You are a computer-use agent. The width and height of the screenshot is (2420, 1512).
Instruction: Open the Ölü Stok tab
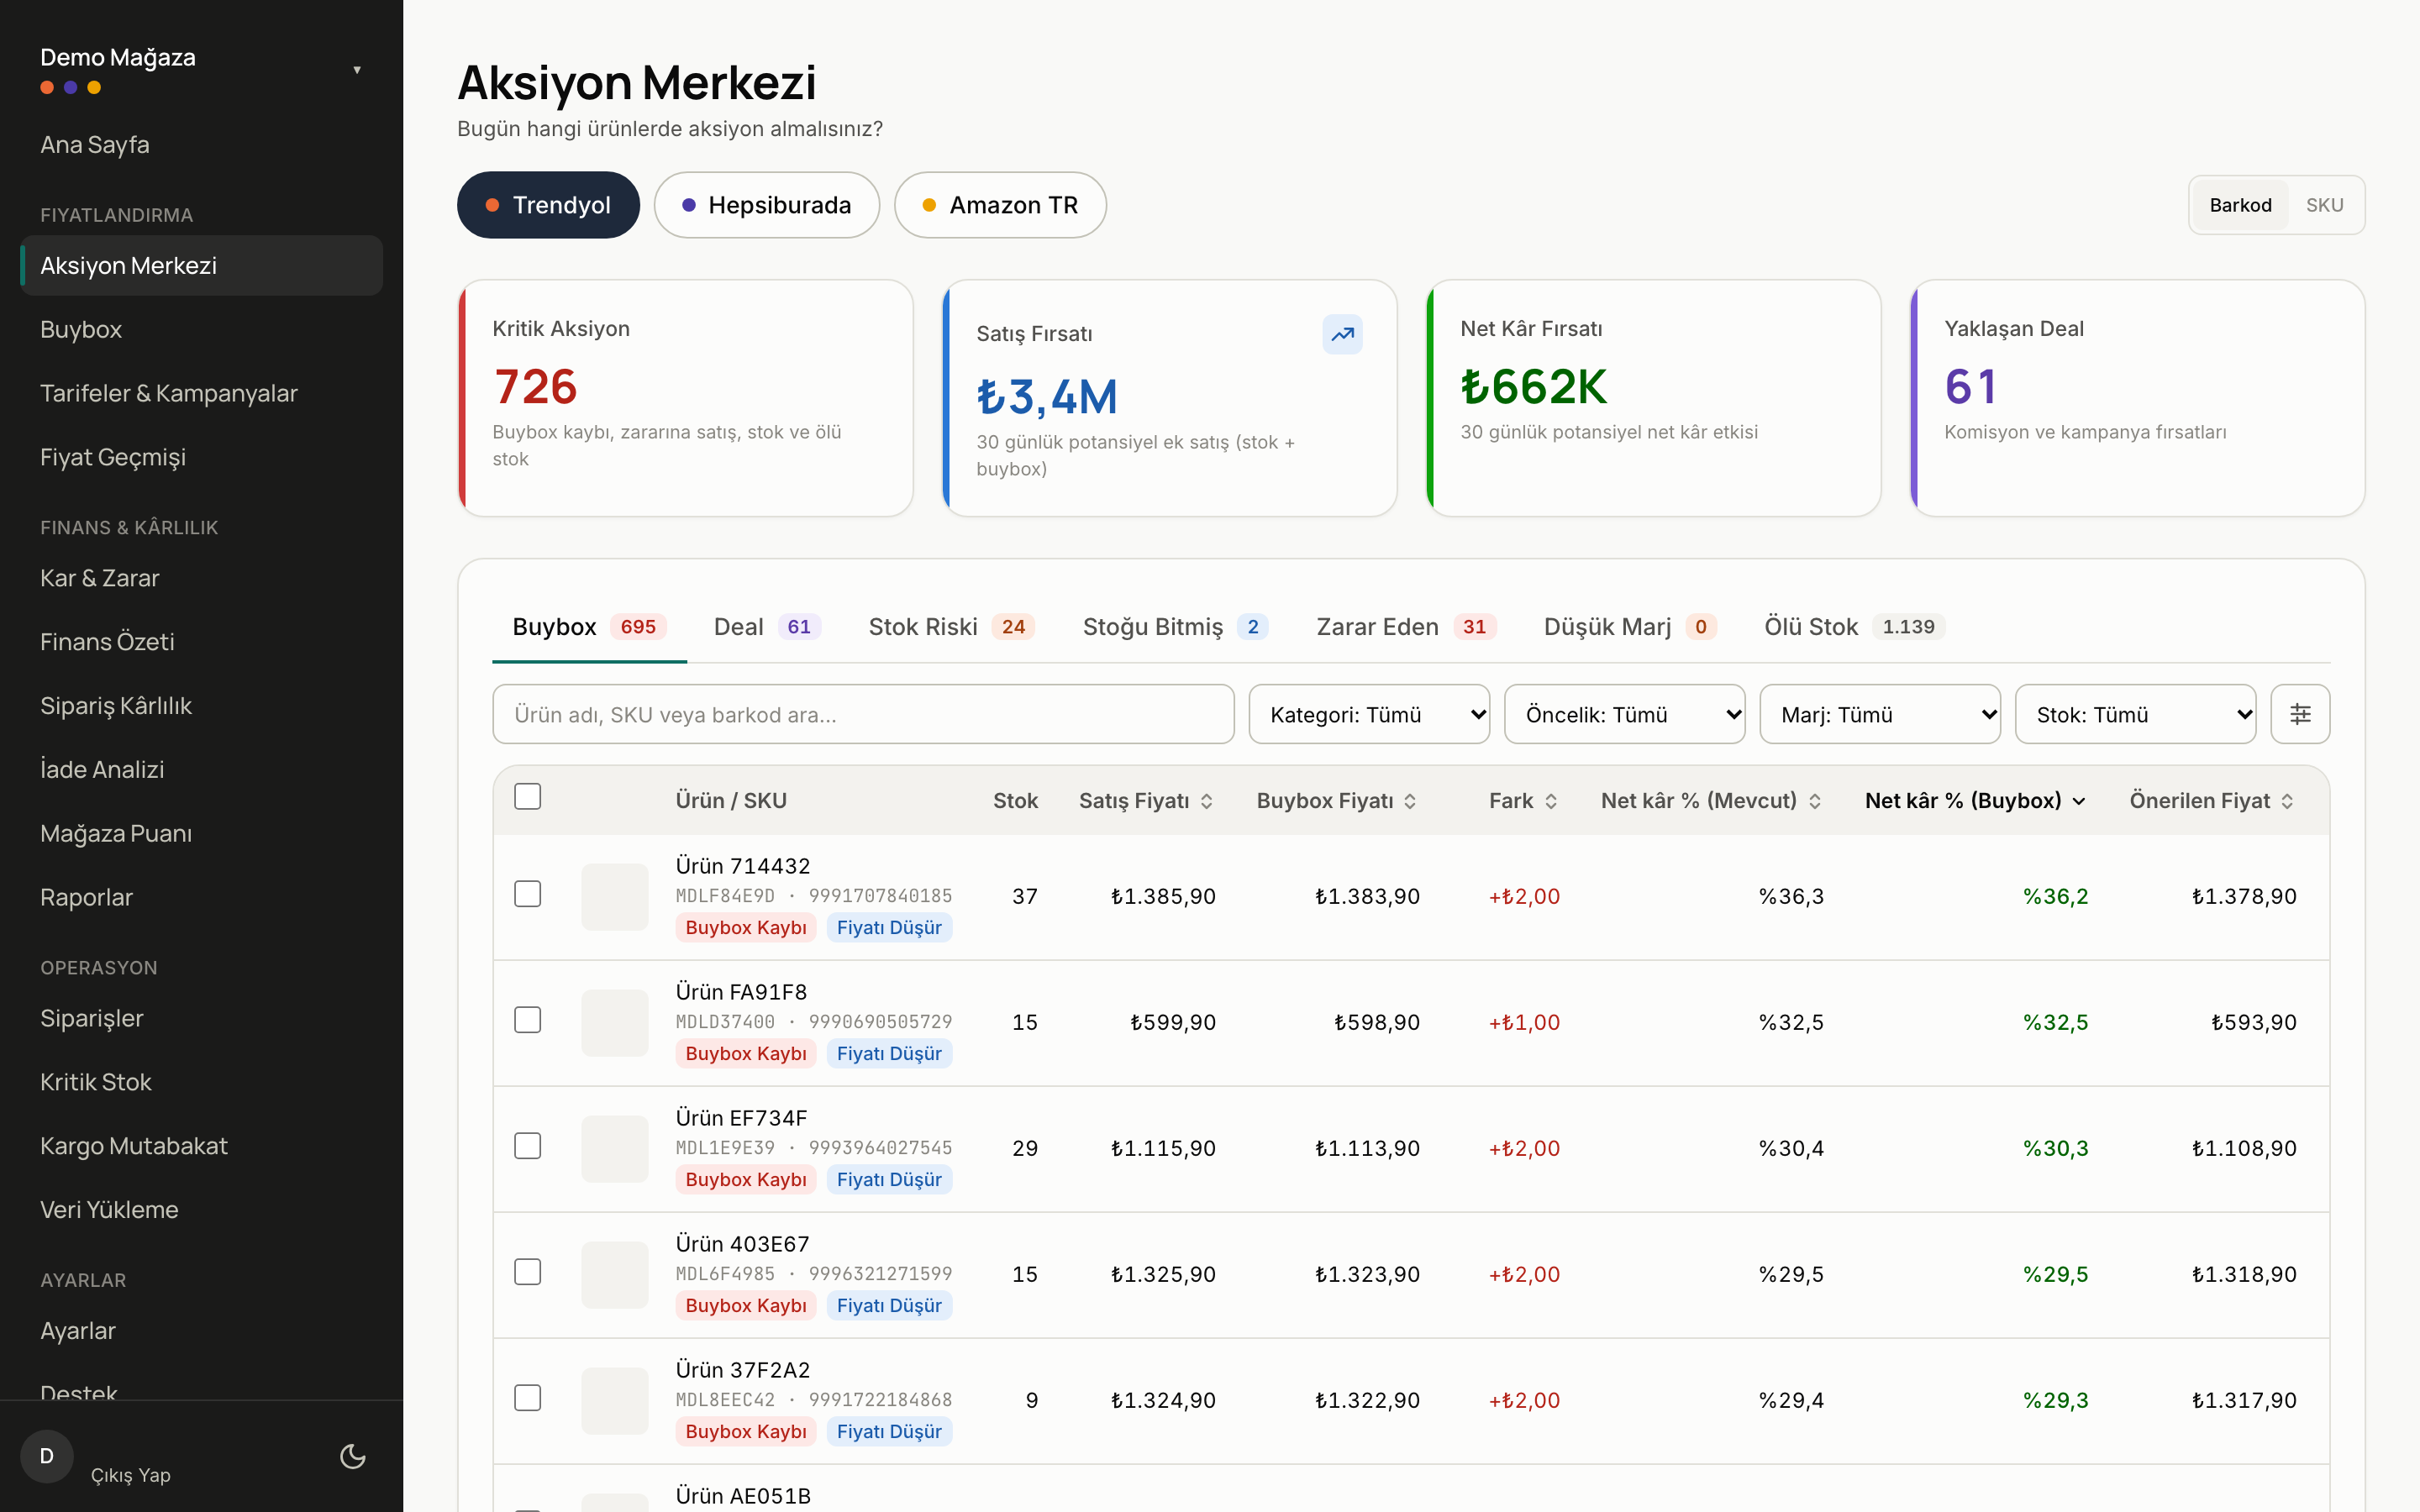pos(1853,627)
